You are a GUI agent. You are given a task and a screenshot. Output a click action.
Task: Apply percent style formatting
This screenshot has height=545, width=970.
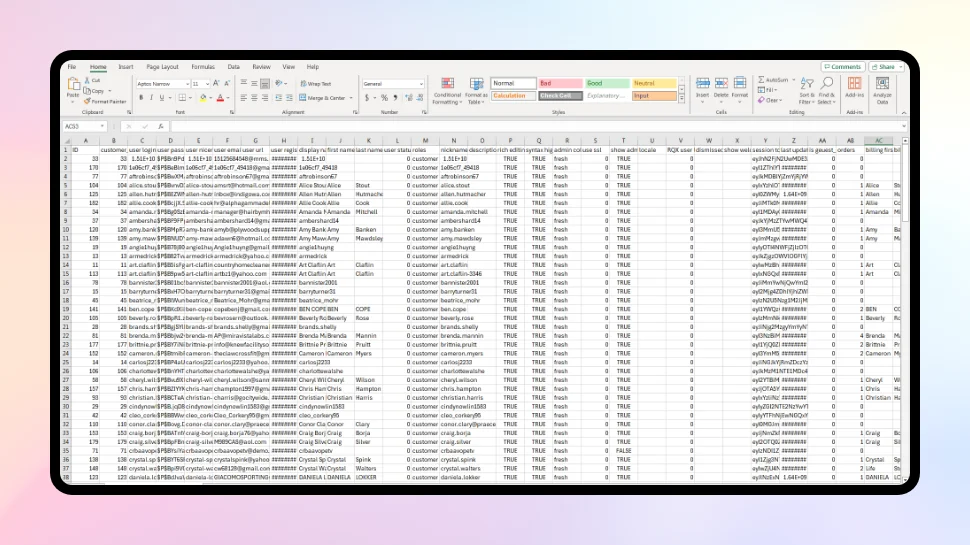[x=384, y=98]
